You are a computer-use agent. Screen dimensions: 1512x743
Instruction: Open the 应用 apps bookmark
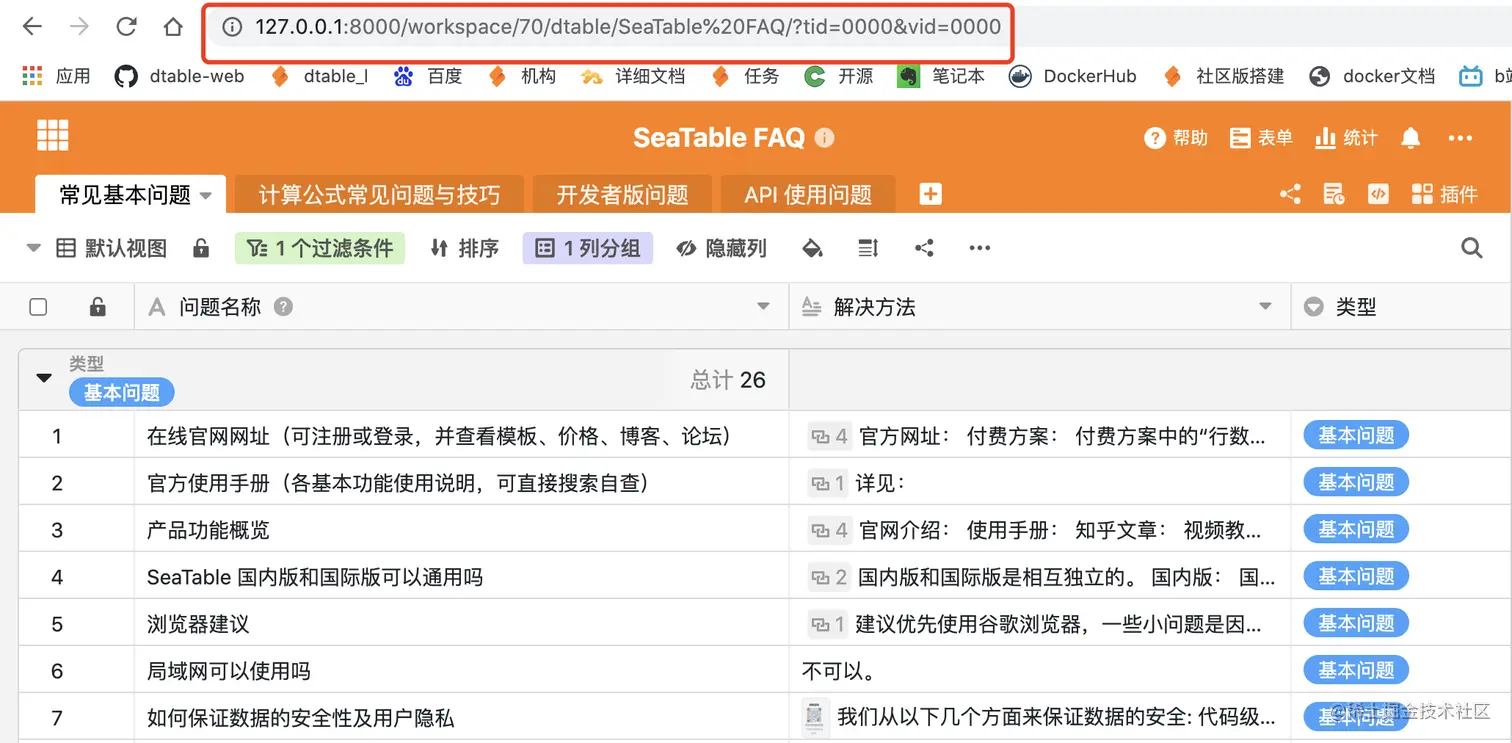coord(57,76)
